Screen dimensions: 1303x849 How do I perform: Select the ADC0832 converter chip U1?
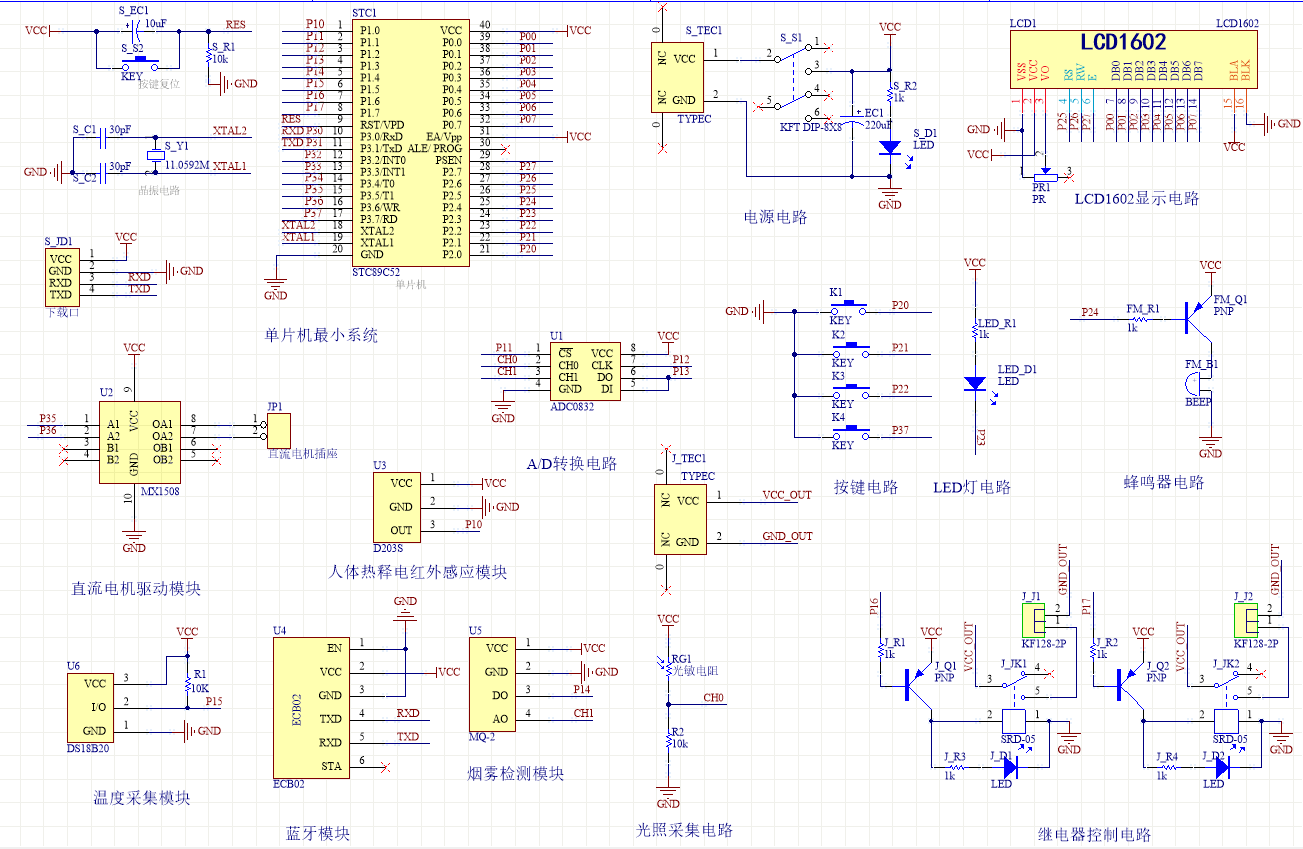[585, 371]
